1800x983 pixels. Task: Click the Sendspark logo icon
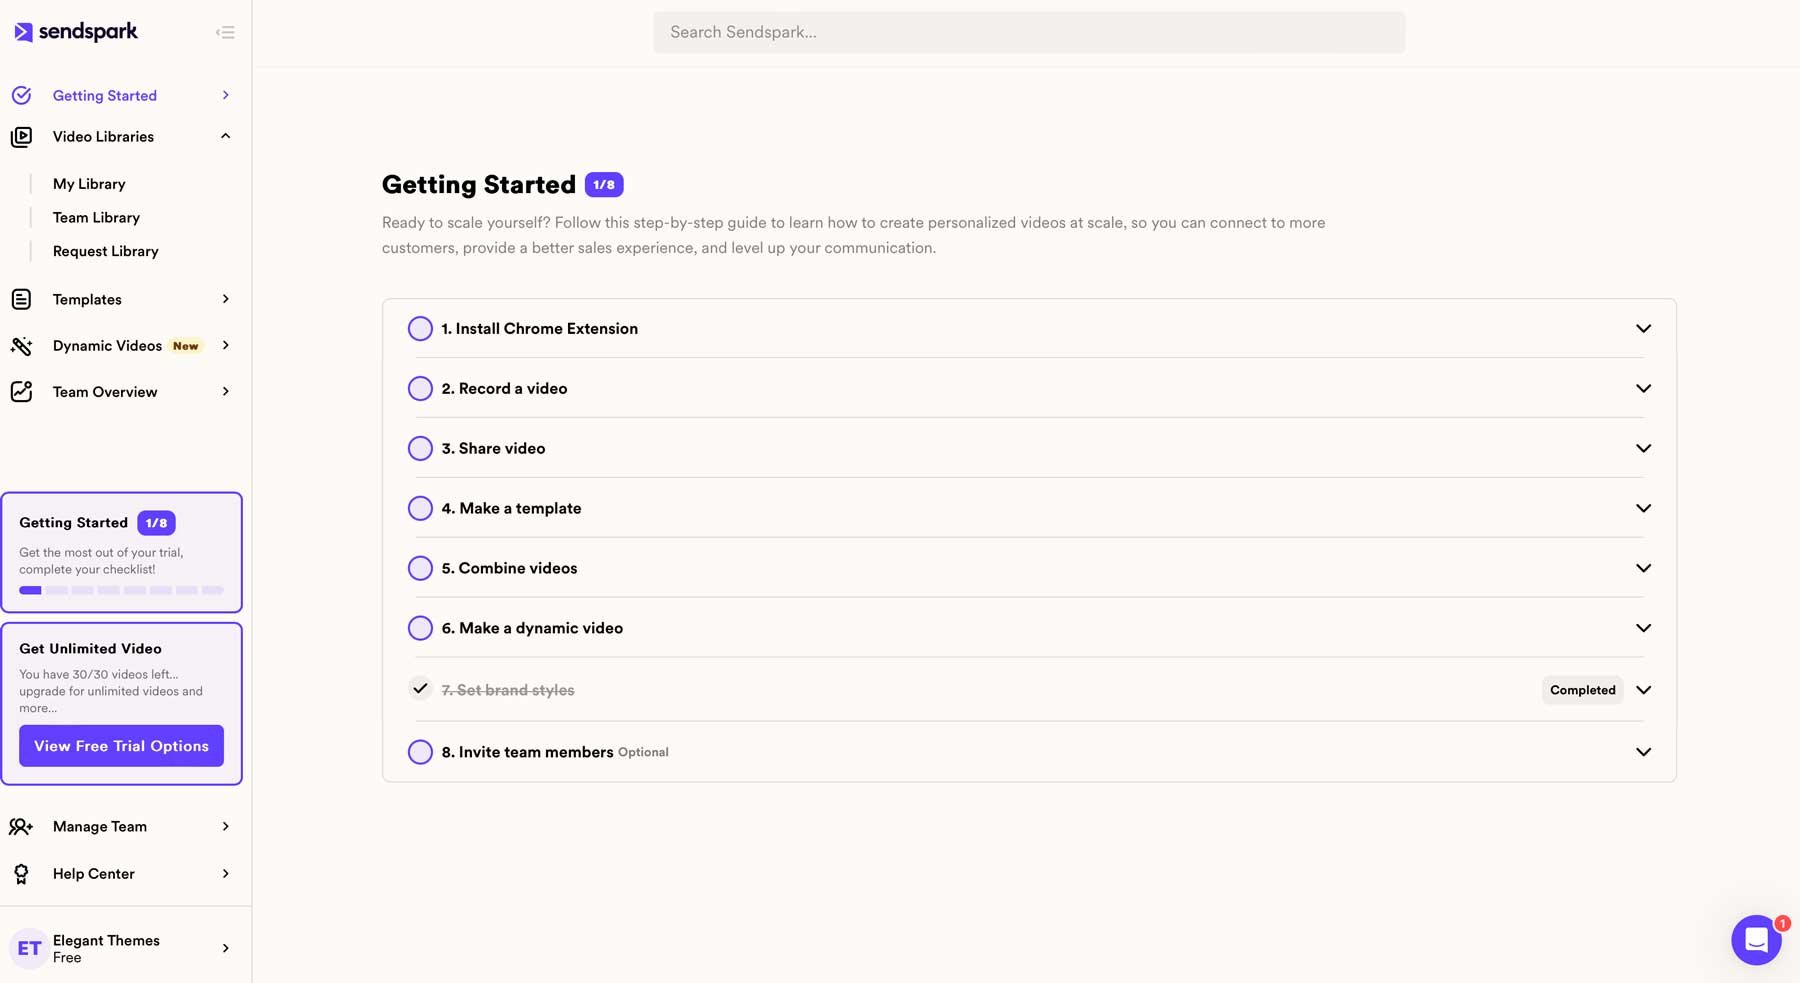coord(22,31)
